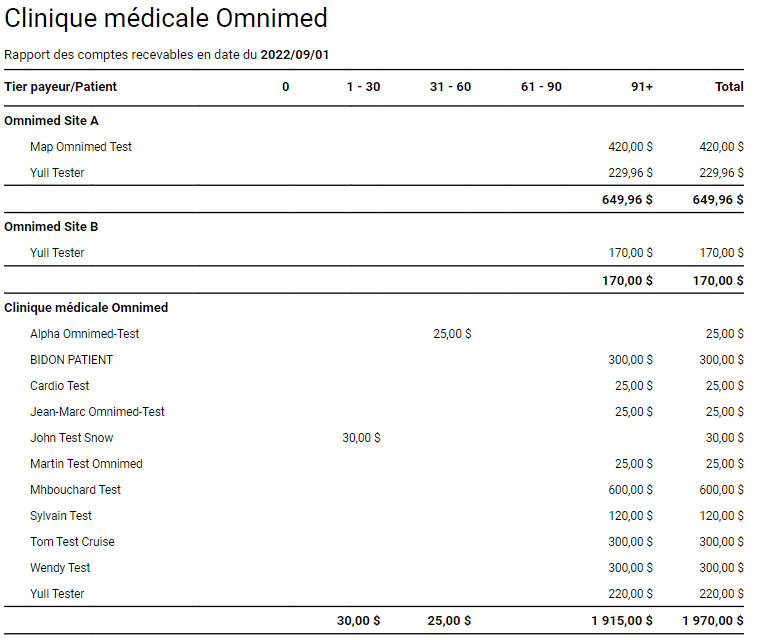Open the Map Omnimed Test patient row

tap(81, 147)
